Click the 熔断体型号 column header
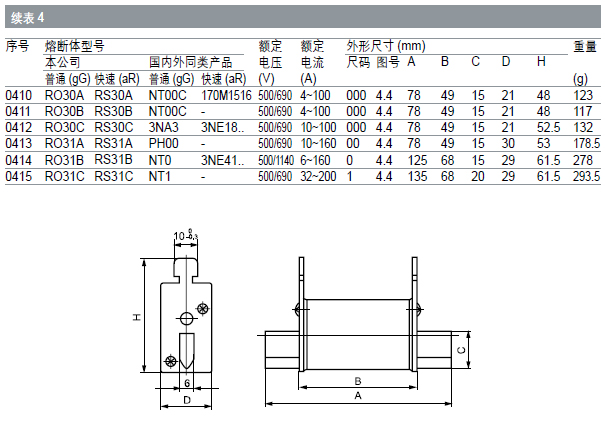 [x=76, y=46]
